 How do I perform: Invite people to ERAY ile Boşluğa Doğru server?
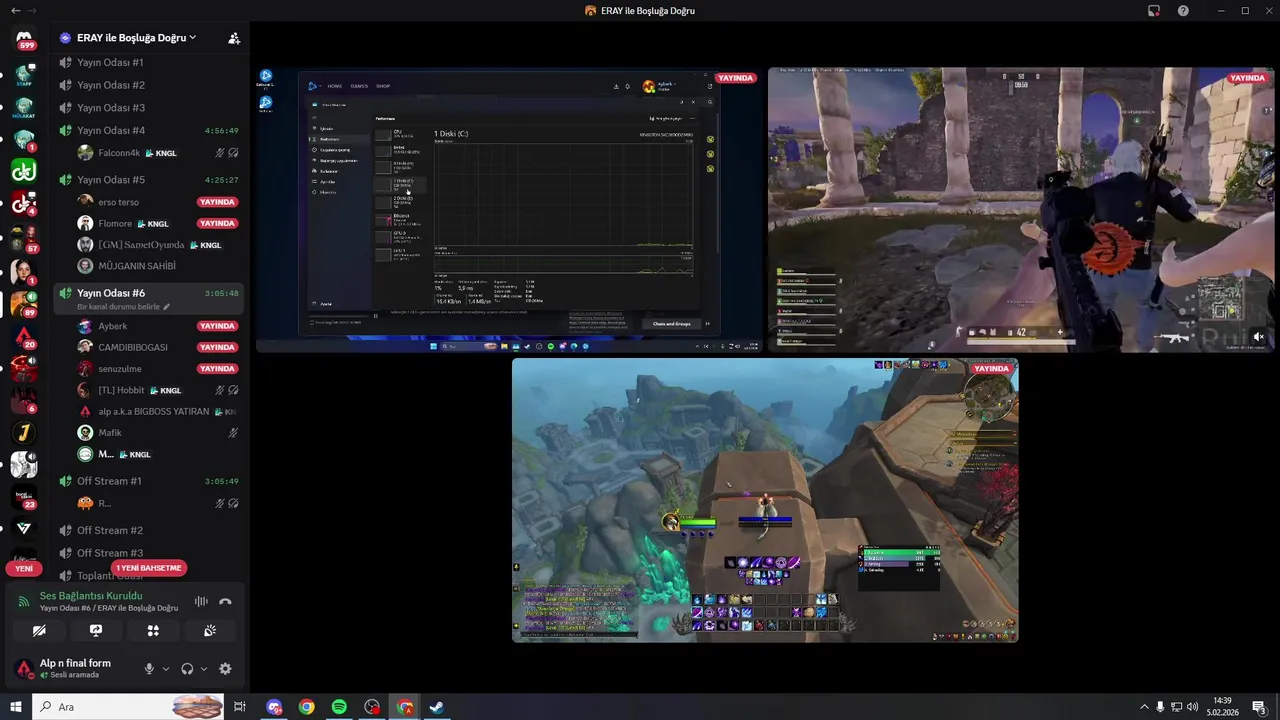234,38
